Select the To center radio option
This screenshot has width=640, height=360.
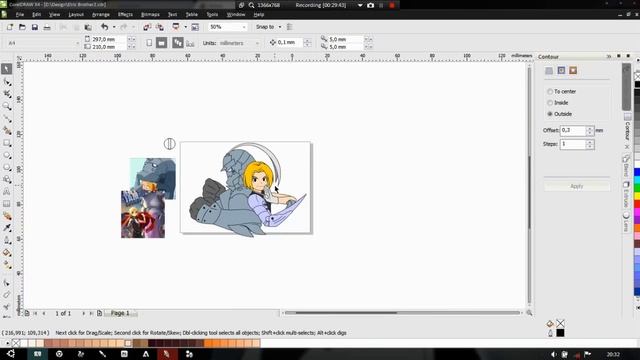(562, 91)
